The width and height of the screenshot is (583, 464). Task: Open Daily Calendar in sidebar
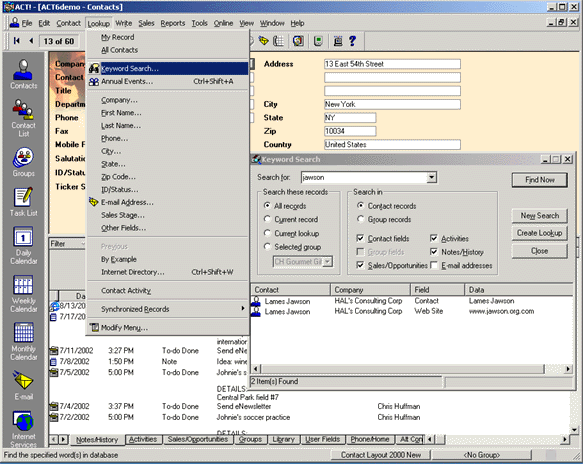pos(23,245)
